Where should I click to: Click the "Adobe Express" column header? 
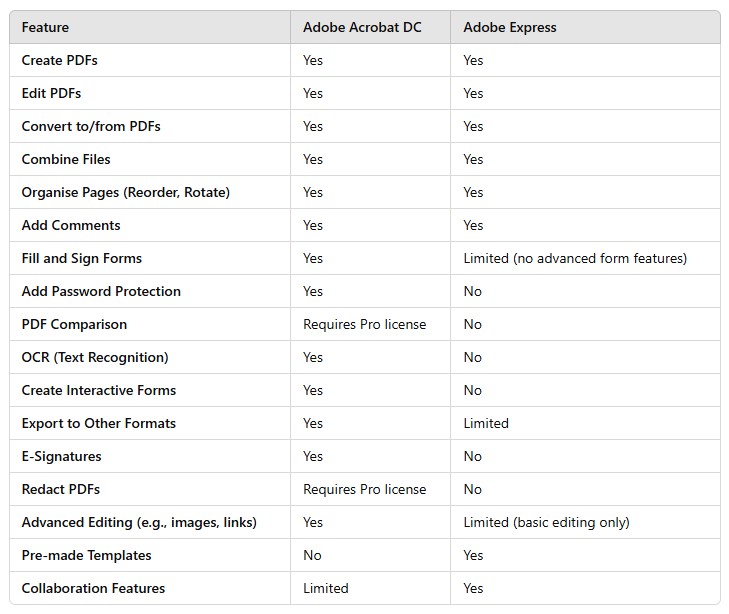510,27
